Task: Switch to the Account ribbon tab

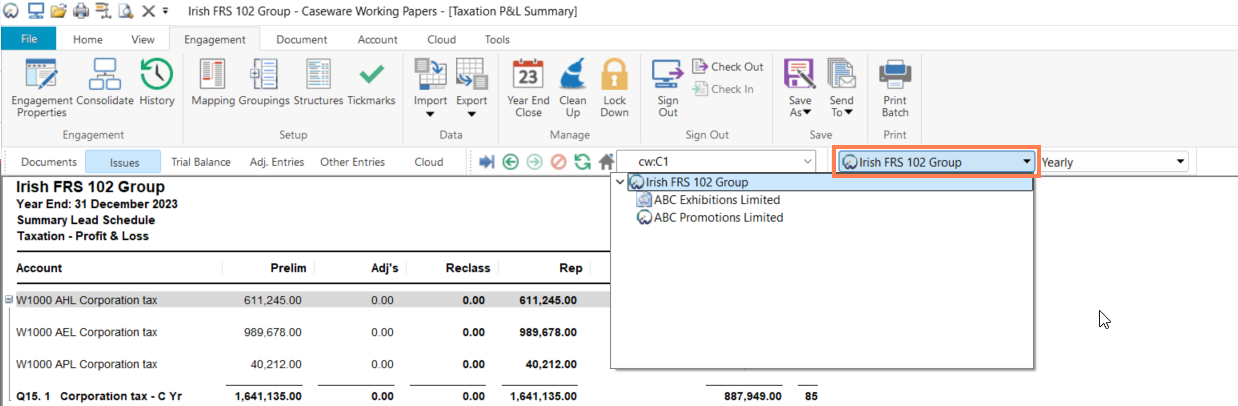Action: click(378, 40)
